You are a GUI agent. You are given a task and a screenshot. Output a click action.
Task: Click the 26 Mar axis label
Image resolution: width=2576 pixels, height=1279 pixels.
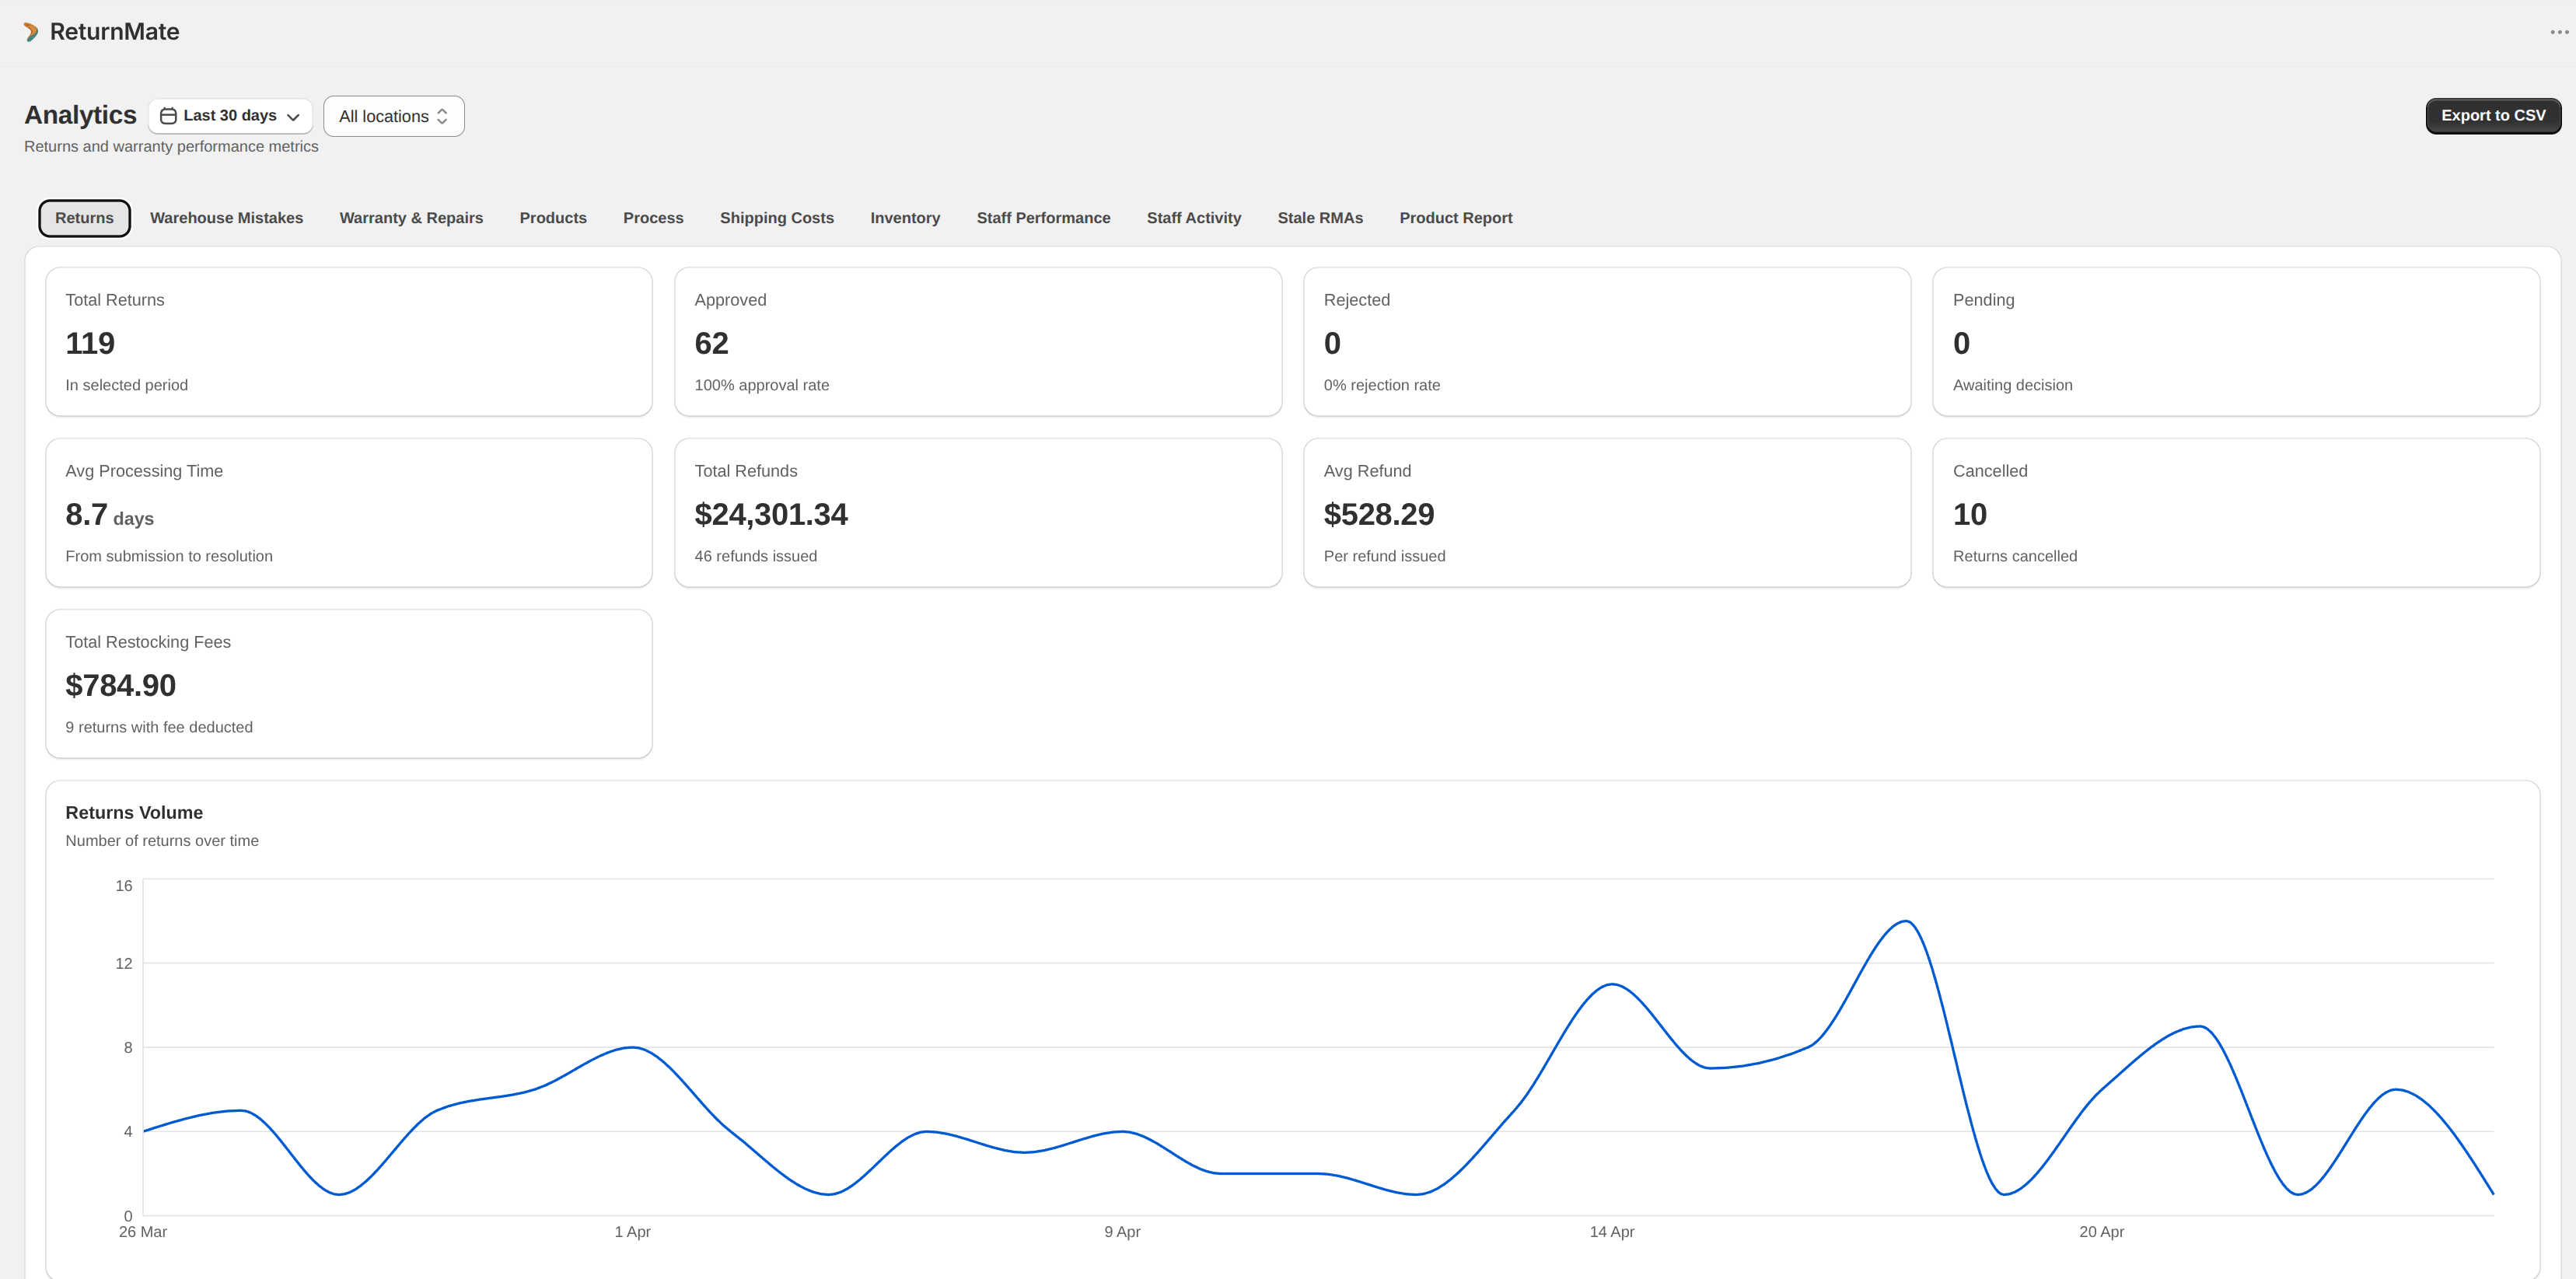click(x=143, y=1232)
